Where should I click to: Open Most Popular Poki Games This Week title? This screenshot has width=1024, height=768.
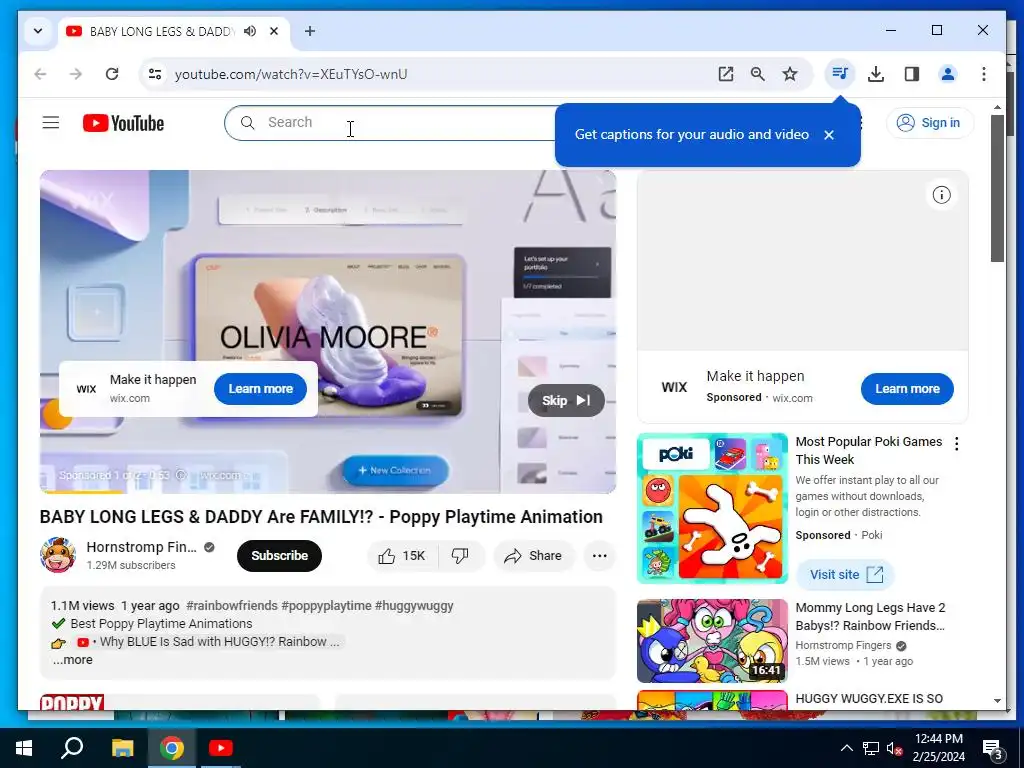869,451
